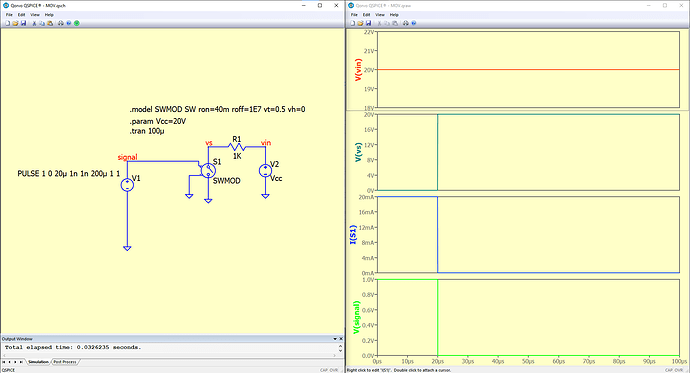The height and width of the screenshot is (373, 690).
Task: Click the .model SWMOD directive text
Action: (217, 110)
